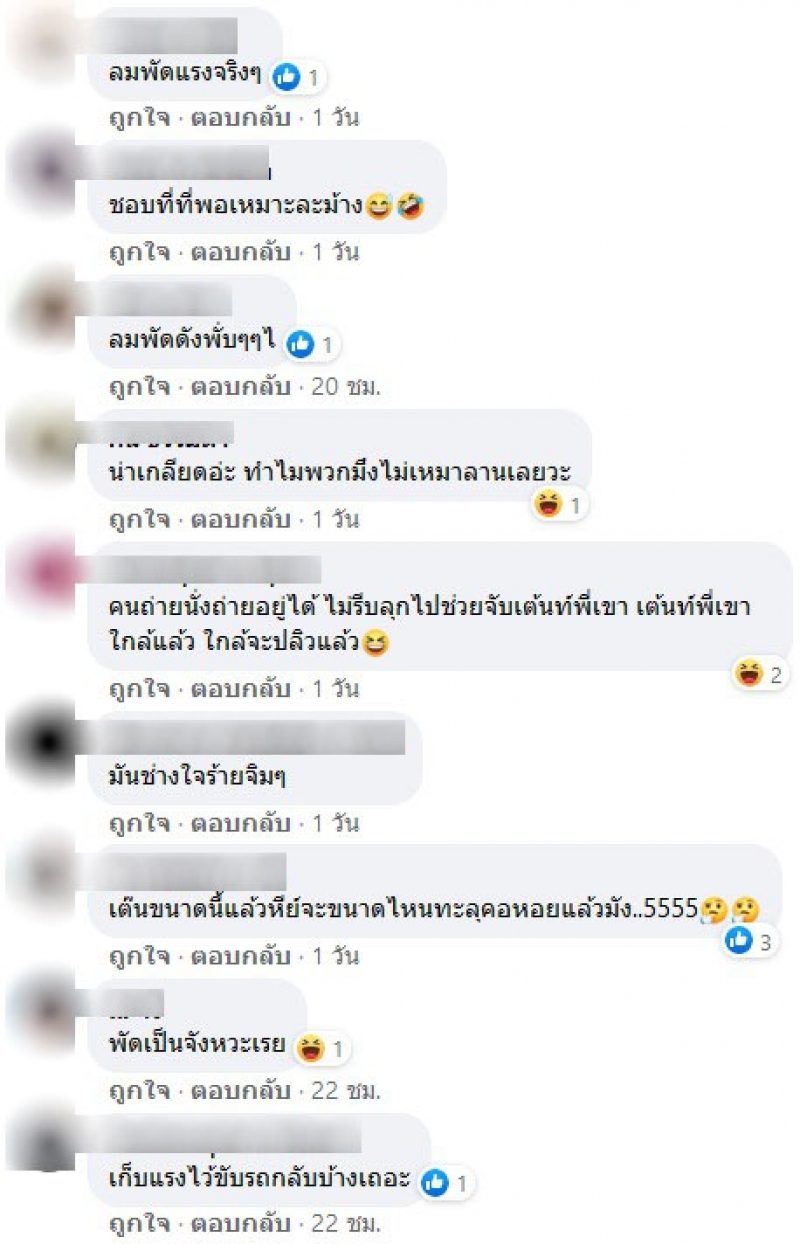
Task: Click ตอบกลับ under พัดเป็นจังหวะเรย comment
Action: (240, 1089)
